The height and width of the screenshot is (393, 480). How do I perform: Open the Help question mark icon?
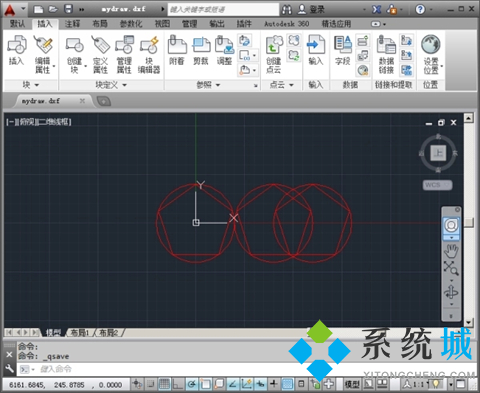420,9
